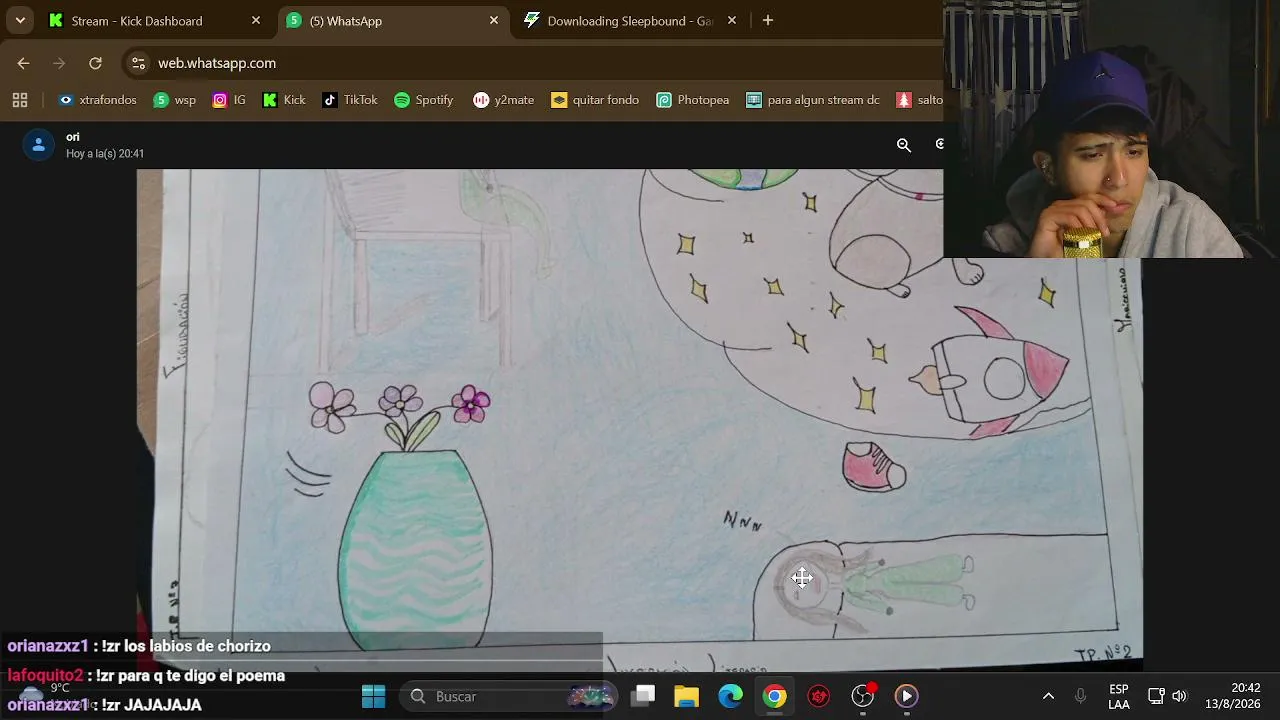Open the red circular taskbar app
The width and height of the screenshot is (1280, 720).
tap(819, 696)
